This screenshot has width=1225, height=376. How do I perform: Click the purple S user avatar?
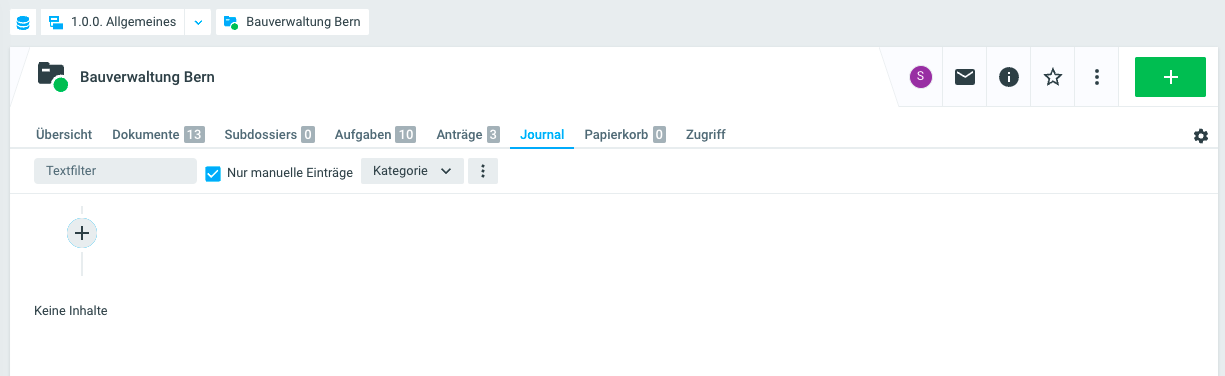(920, 77)
